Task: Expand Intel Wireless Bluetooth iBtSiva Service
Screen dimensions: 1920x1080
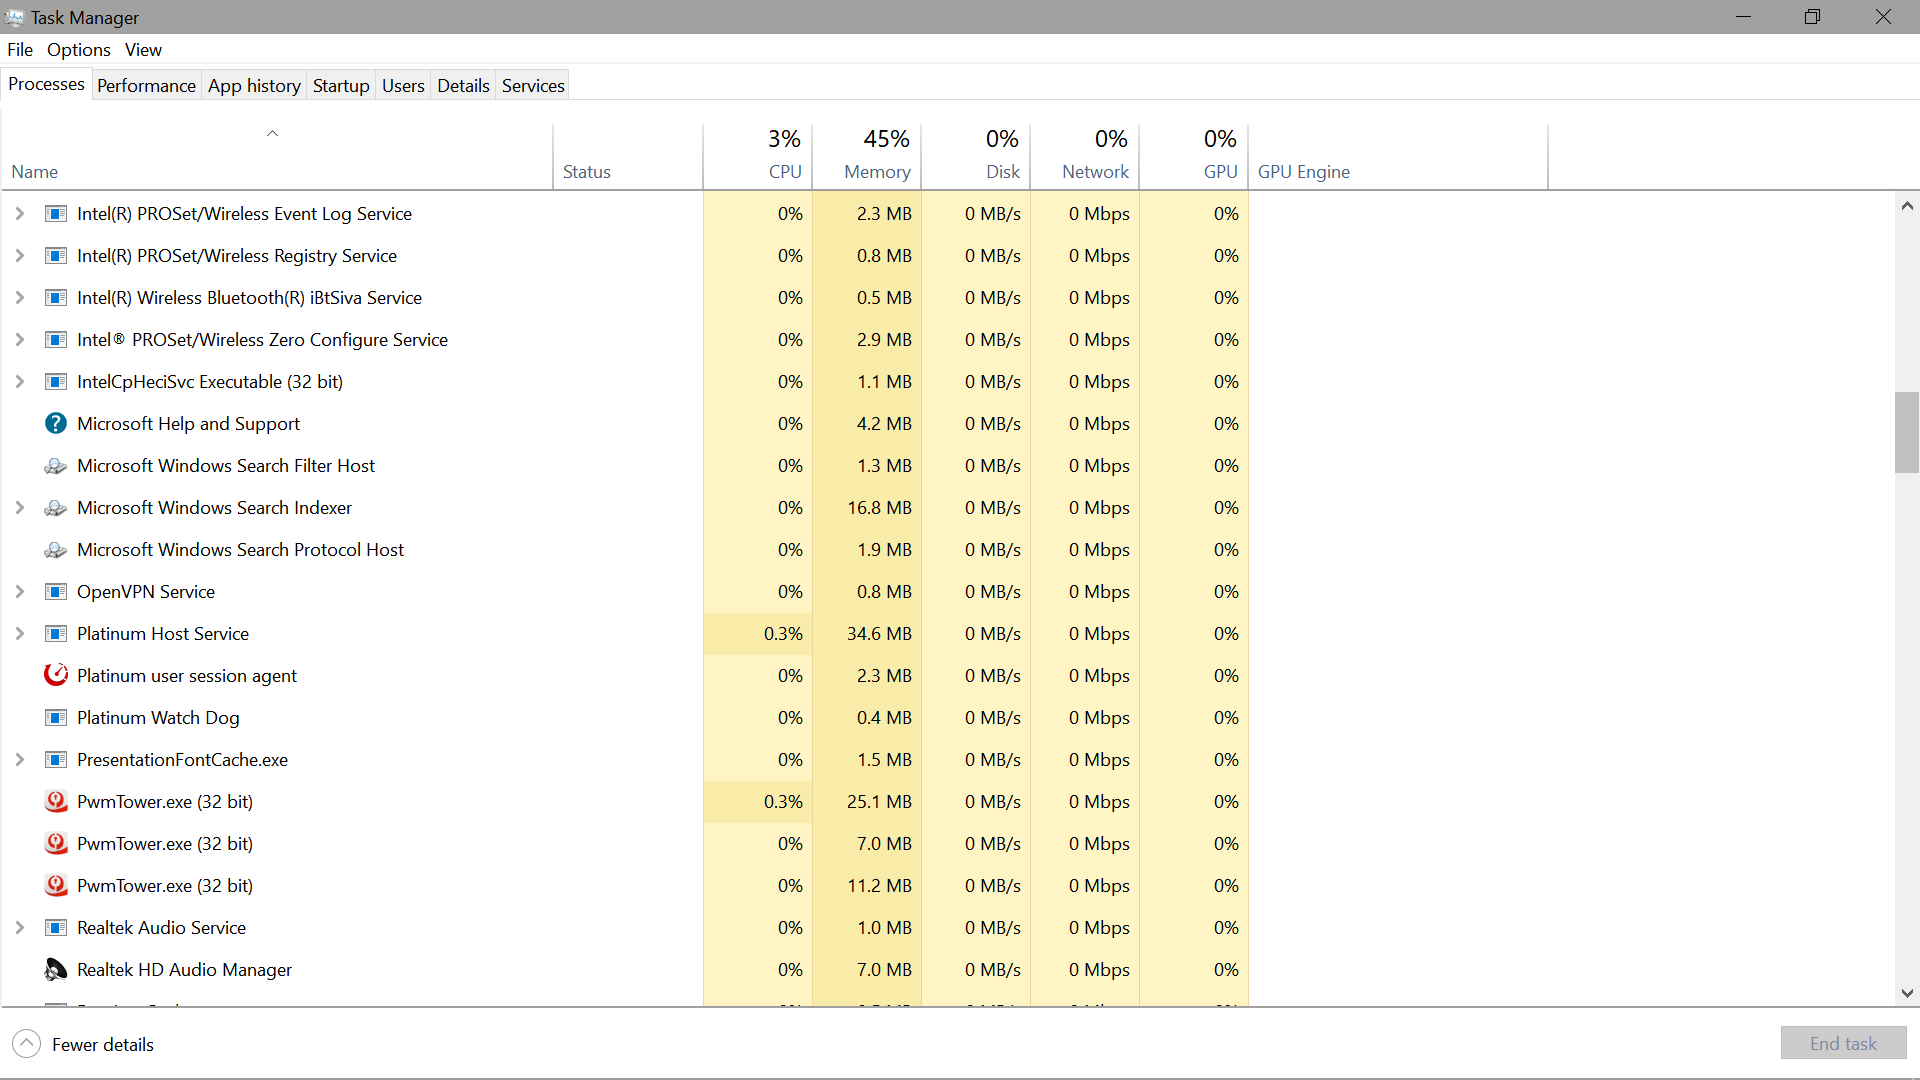Action: pos(19,298)
